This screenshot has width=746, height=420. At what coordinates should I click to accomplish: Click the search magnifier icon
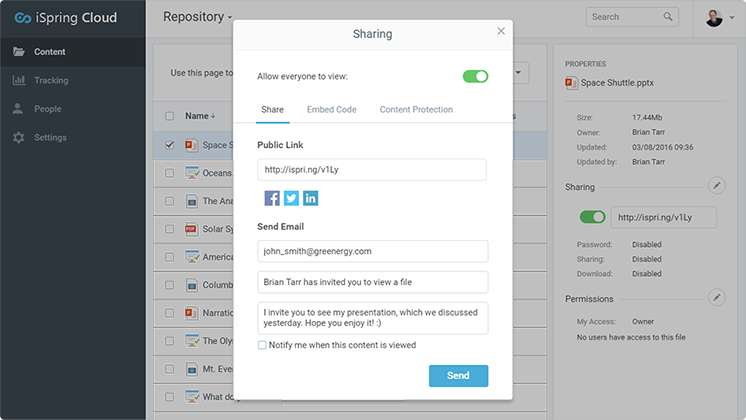[668, 17]
